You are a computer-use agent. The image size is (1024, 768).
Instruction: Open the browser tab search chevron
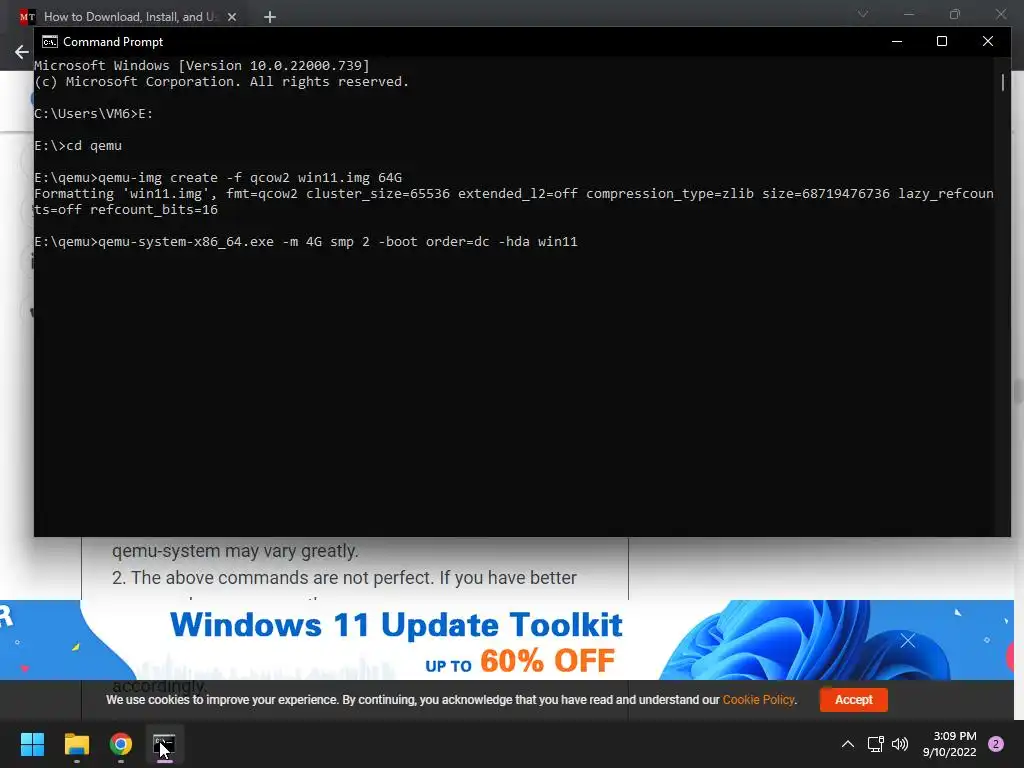coord(863,14)
